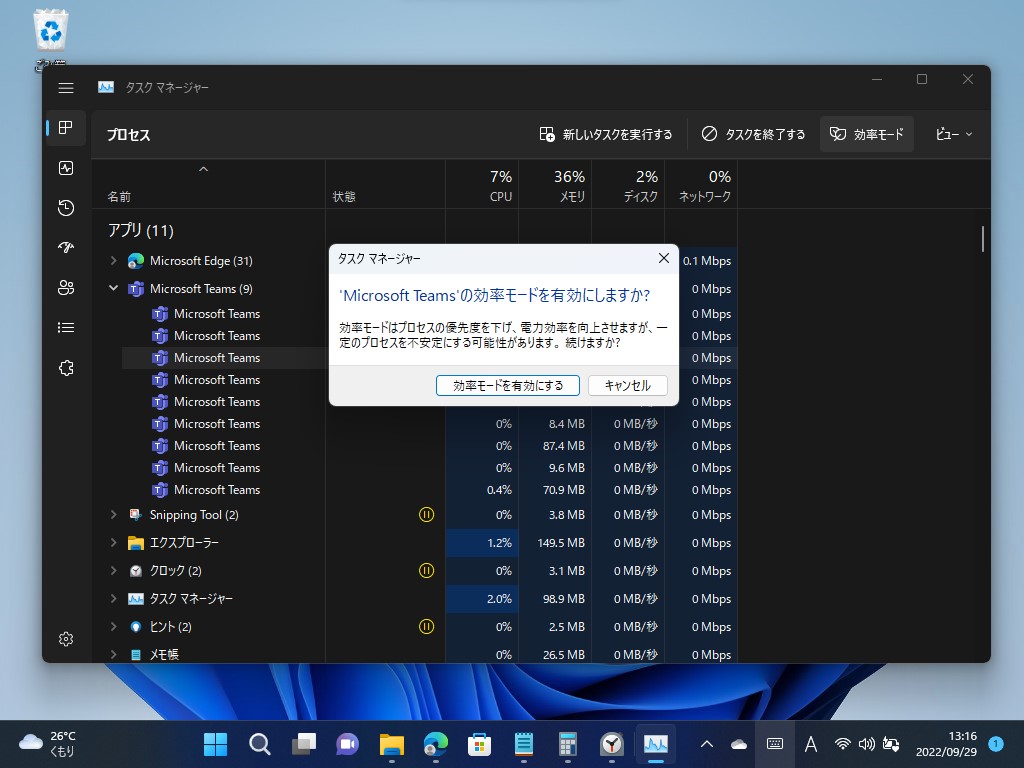Viewport: 1024px width, 768px height.
Task: Select the Microsoft Edge (31) app icon row
Action: (136, 261)
